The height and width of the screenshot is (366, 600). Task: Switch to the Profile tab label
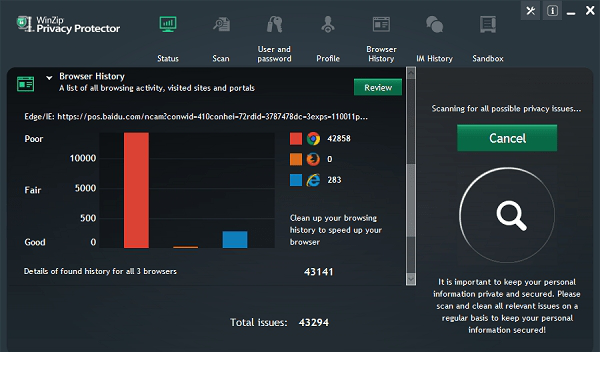point(328,59)
